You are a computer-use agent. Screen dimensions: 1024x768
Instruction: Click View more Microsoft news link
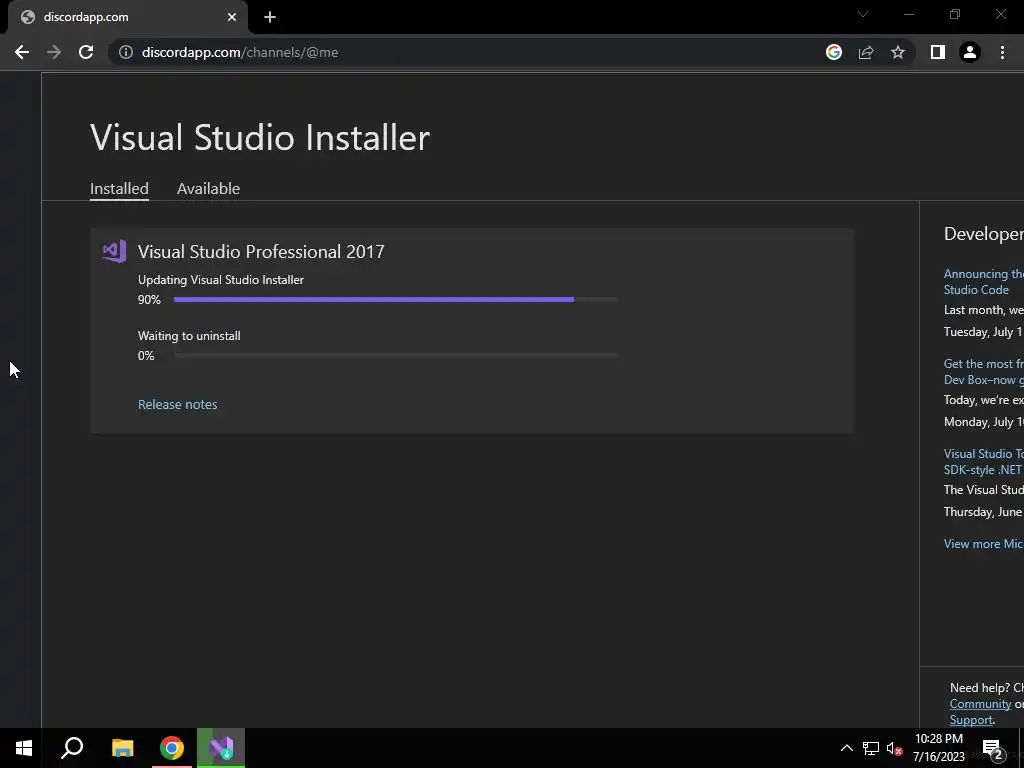(984, 543)
